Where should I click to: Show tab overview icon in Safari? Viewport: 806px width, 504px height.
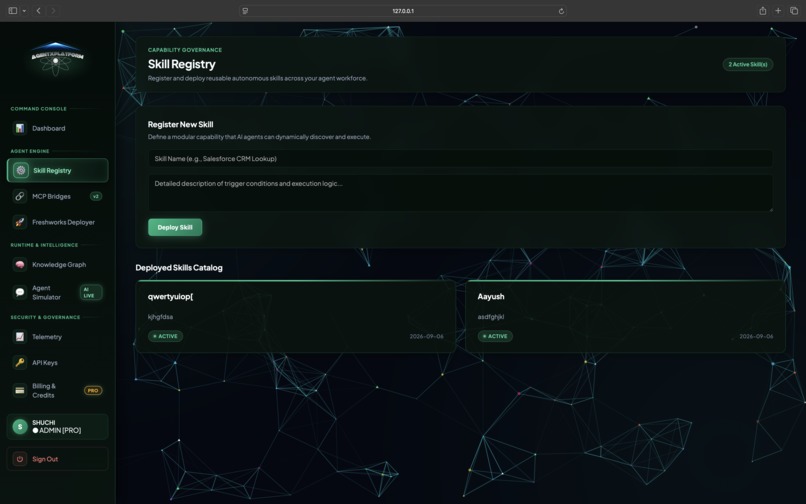[x=794, y=10]
